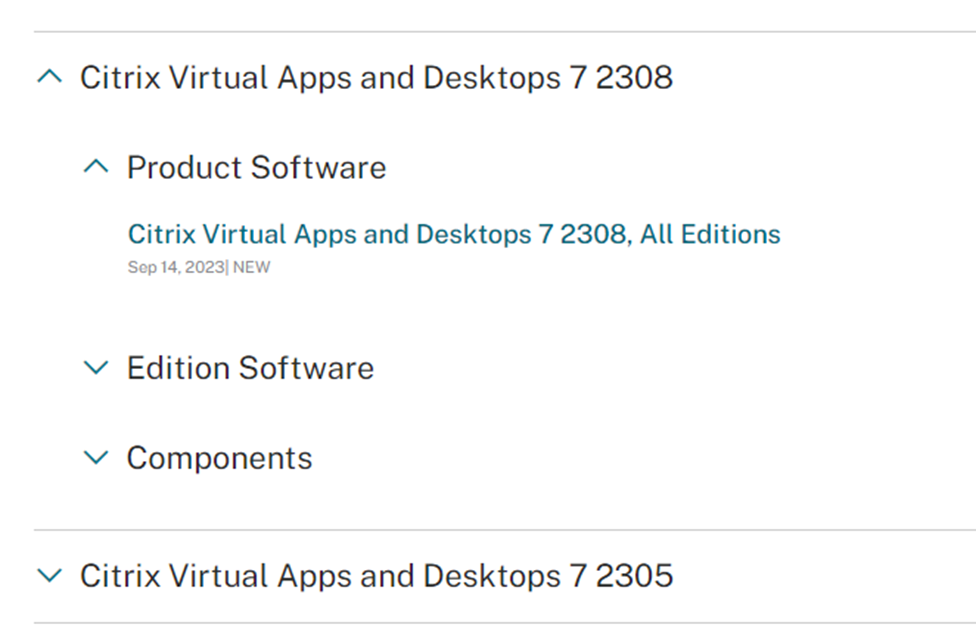Collapse the Citrix Virtual Apps and Desktops 7 2308 chevron
This screenshot has height=631, width=976.
pos(50,77)
